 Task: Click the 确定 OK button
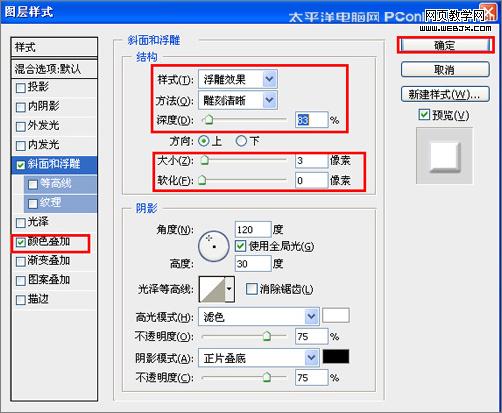(x=445, y=45)
